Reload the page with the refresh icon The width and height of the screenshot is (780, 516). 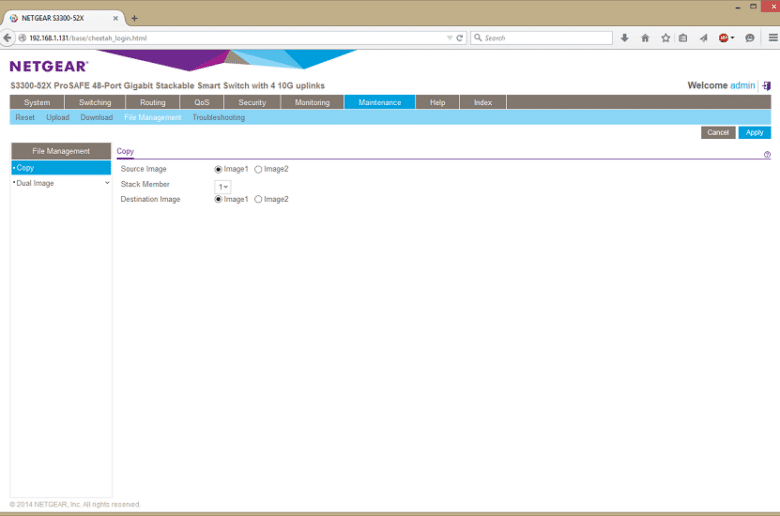[460, 38]
